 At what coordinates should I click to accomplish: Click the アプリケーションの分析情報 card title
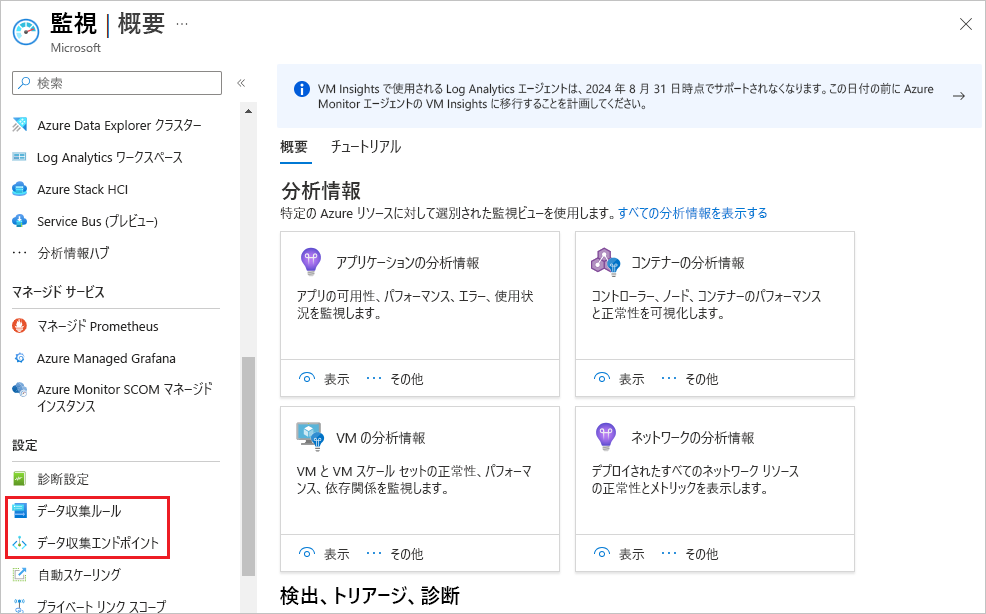coord(407,263)
